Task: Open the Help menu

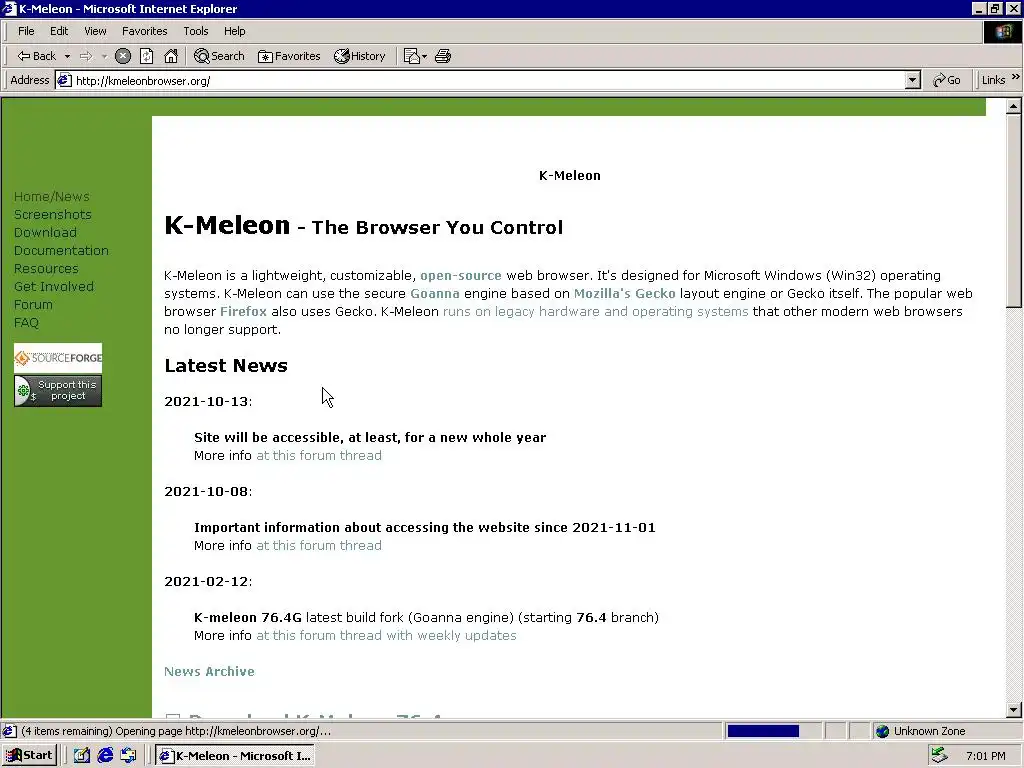Action: point(234,31)
